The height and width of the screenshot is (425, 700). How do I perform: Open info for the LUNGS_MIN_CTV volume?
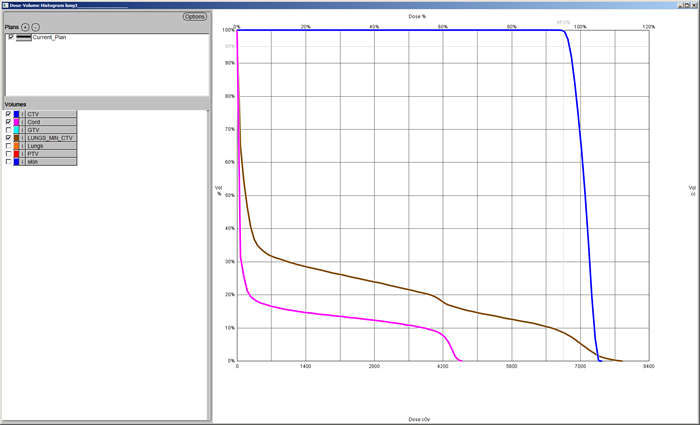(23, 138)
